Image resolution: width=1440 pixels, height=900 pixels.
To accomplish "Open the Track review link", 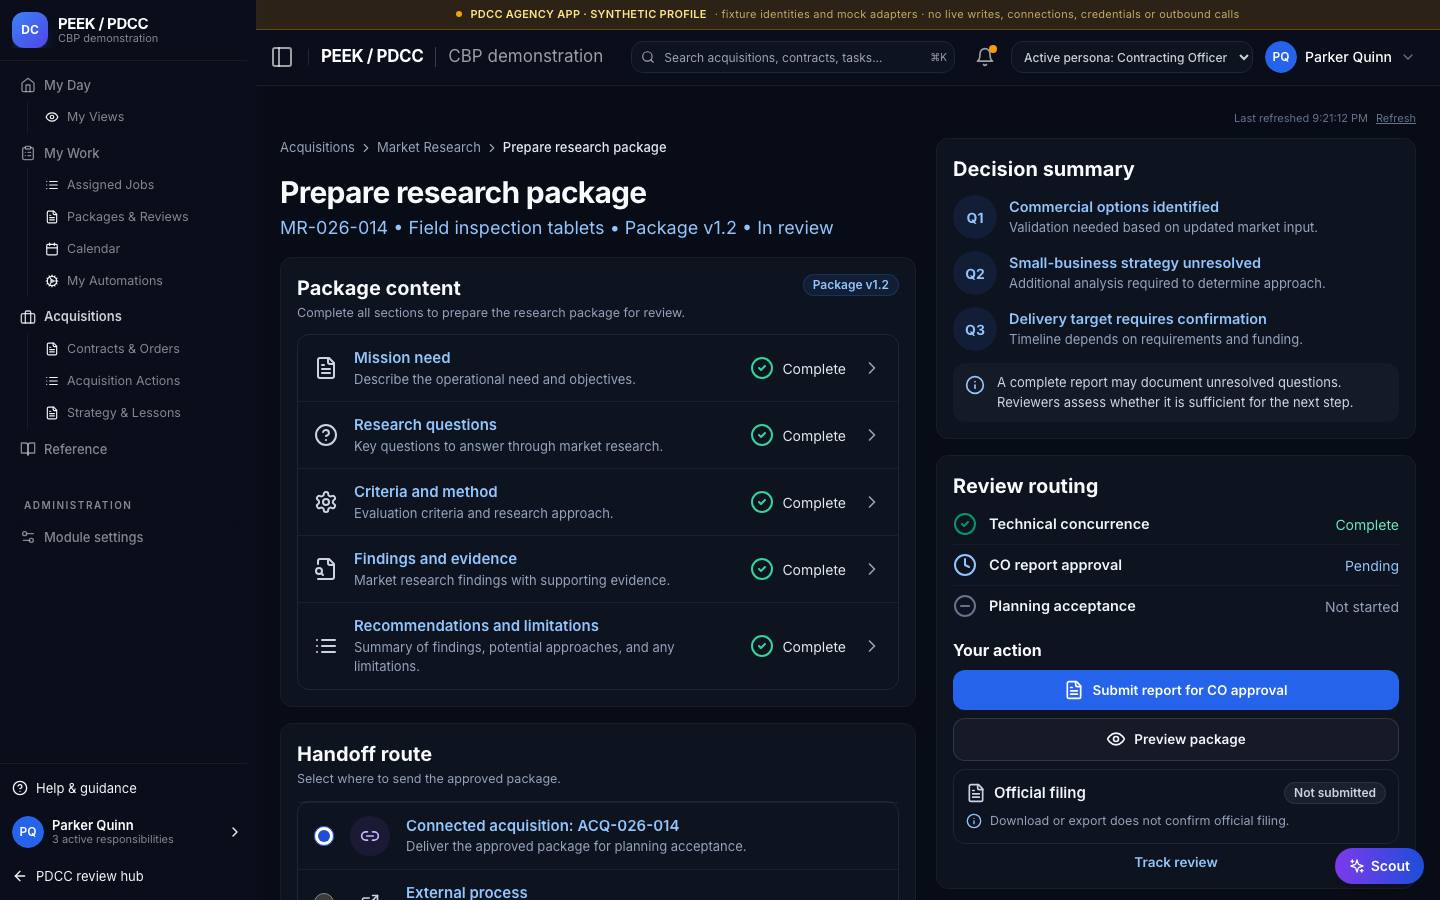I will (1176, 862).
